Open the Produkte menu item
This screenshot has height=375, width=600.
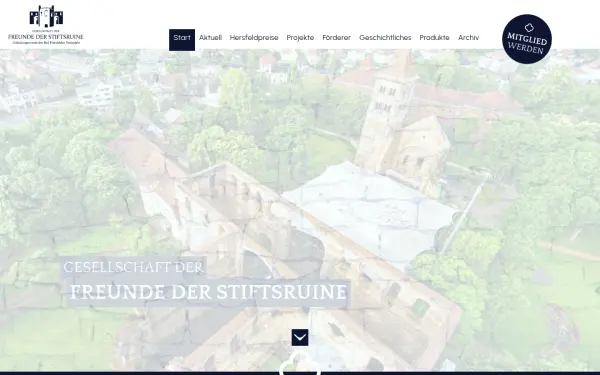(x=434, y=38)
